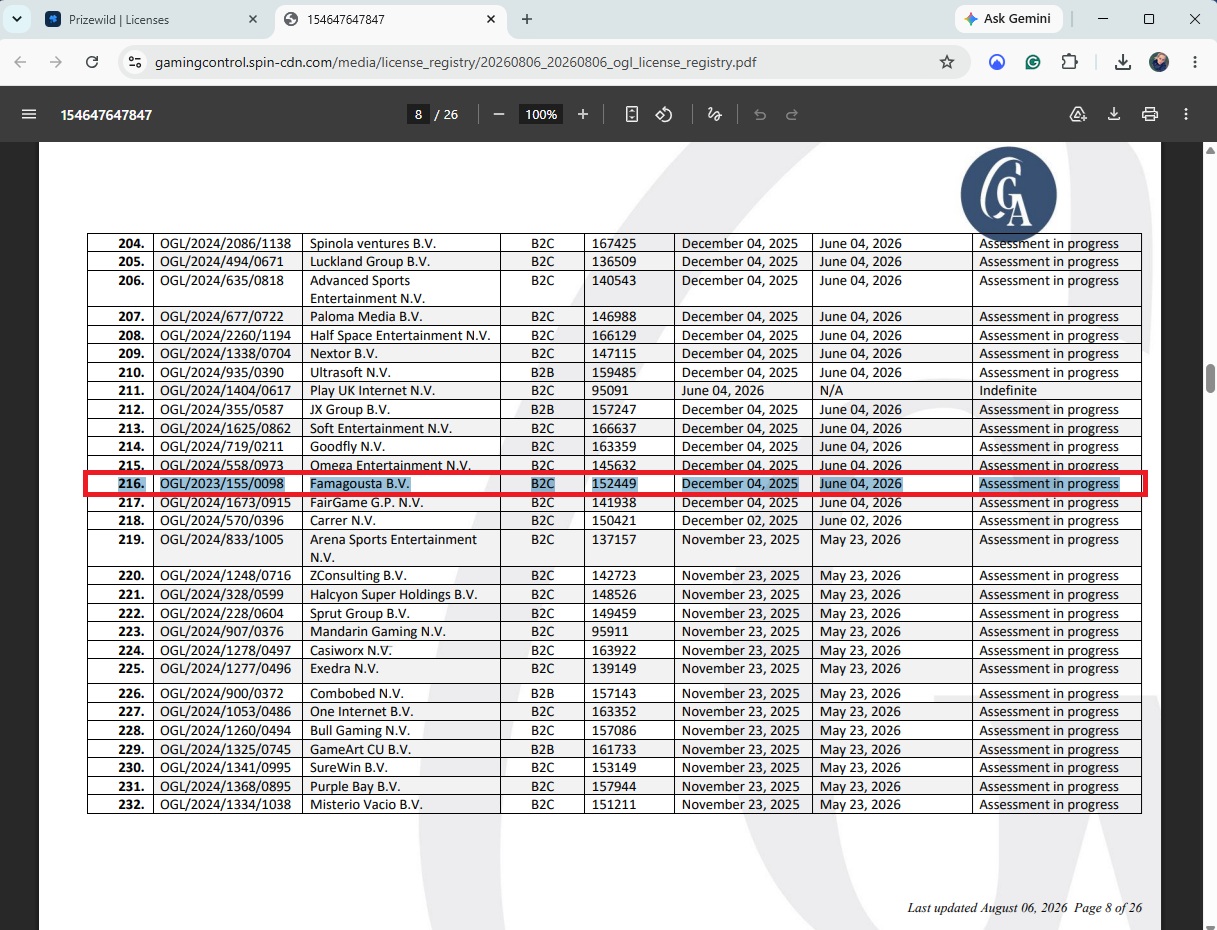1217x930 pixels.
Task: Click OGL/2023/155/0098 license number
Action: [x=222, y=483]
